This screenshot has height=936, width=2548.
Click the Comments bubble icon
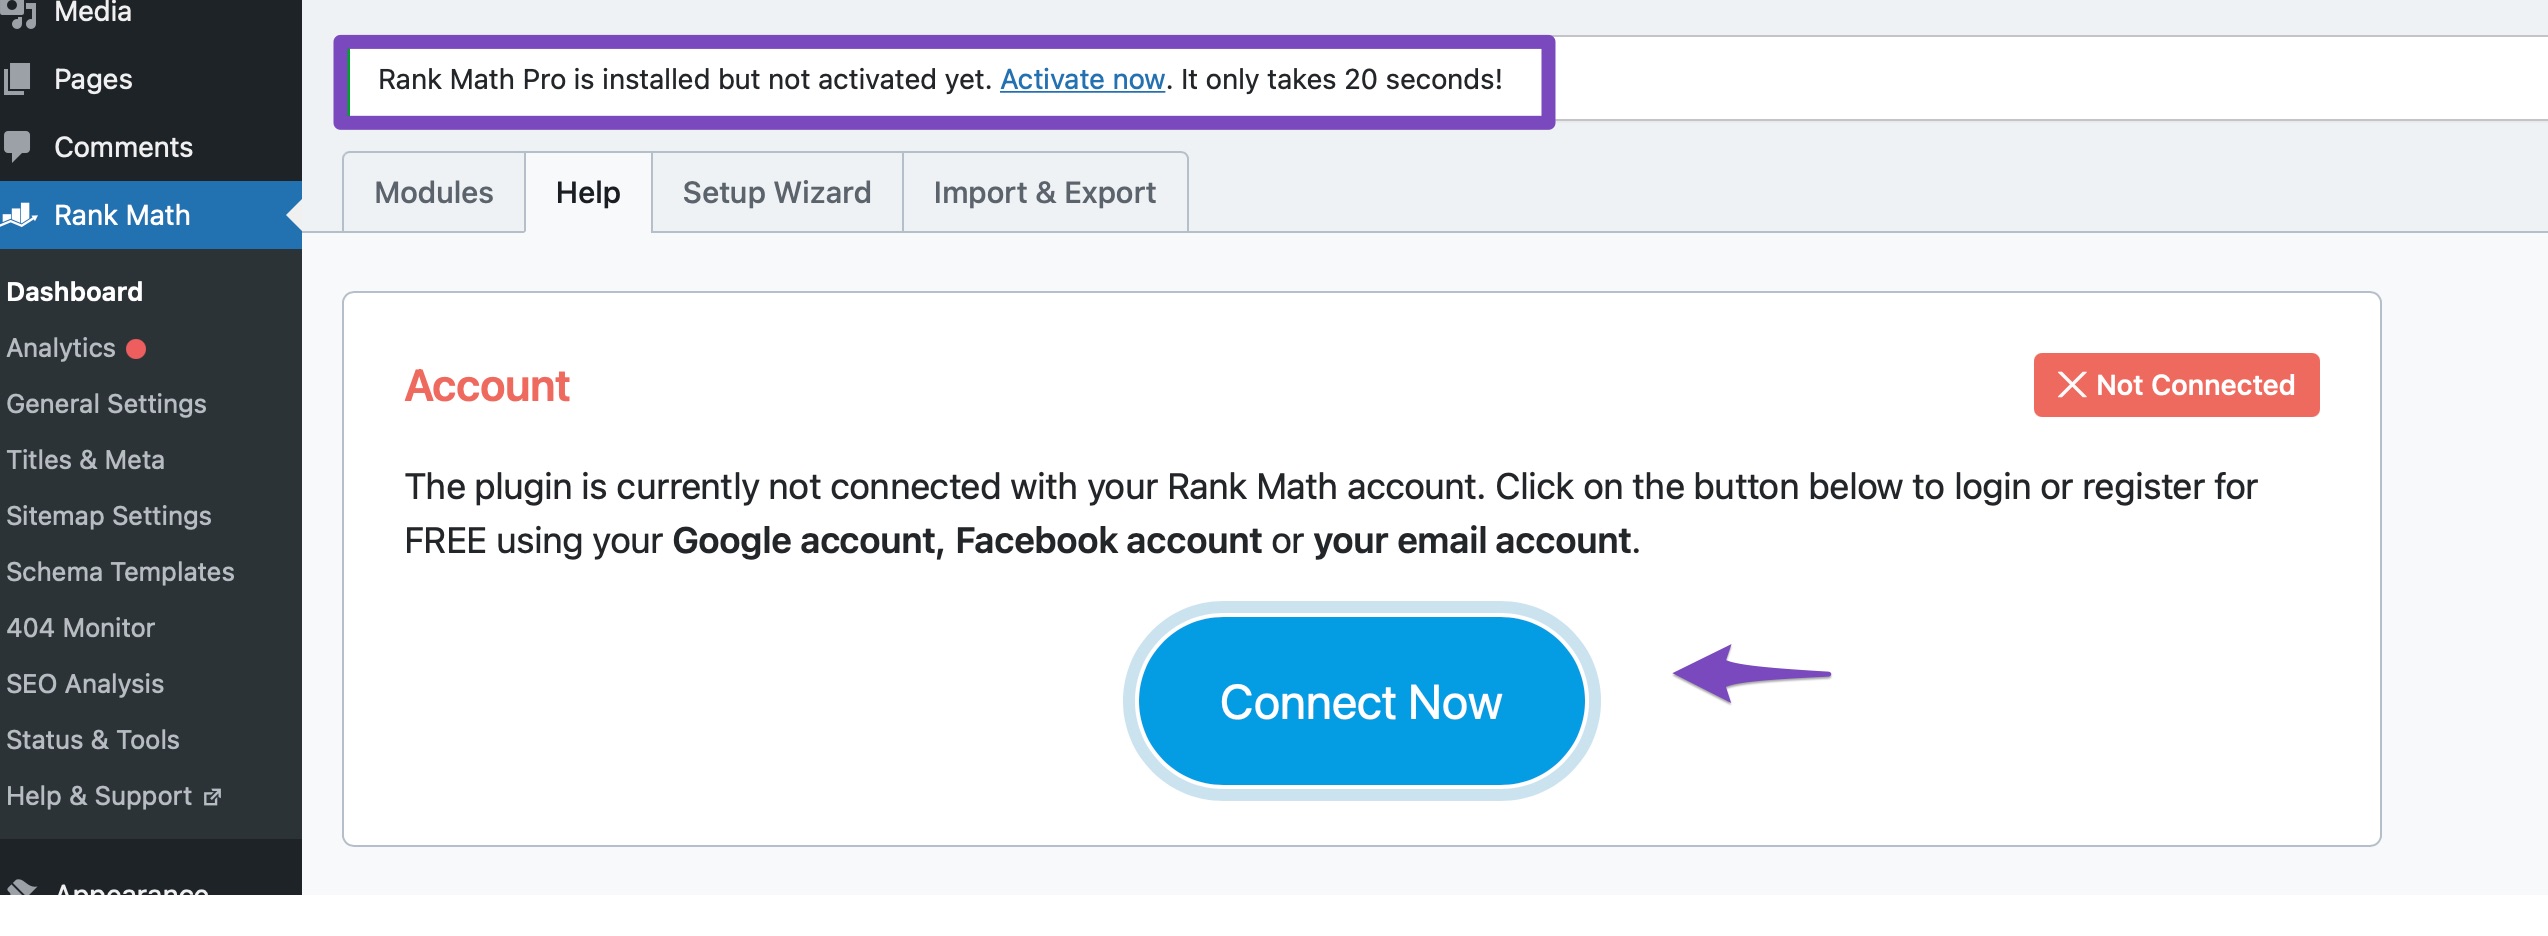pos(18,146)
